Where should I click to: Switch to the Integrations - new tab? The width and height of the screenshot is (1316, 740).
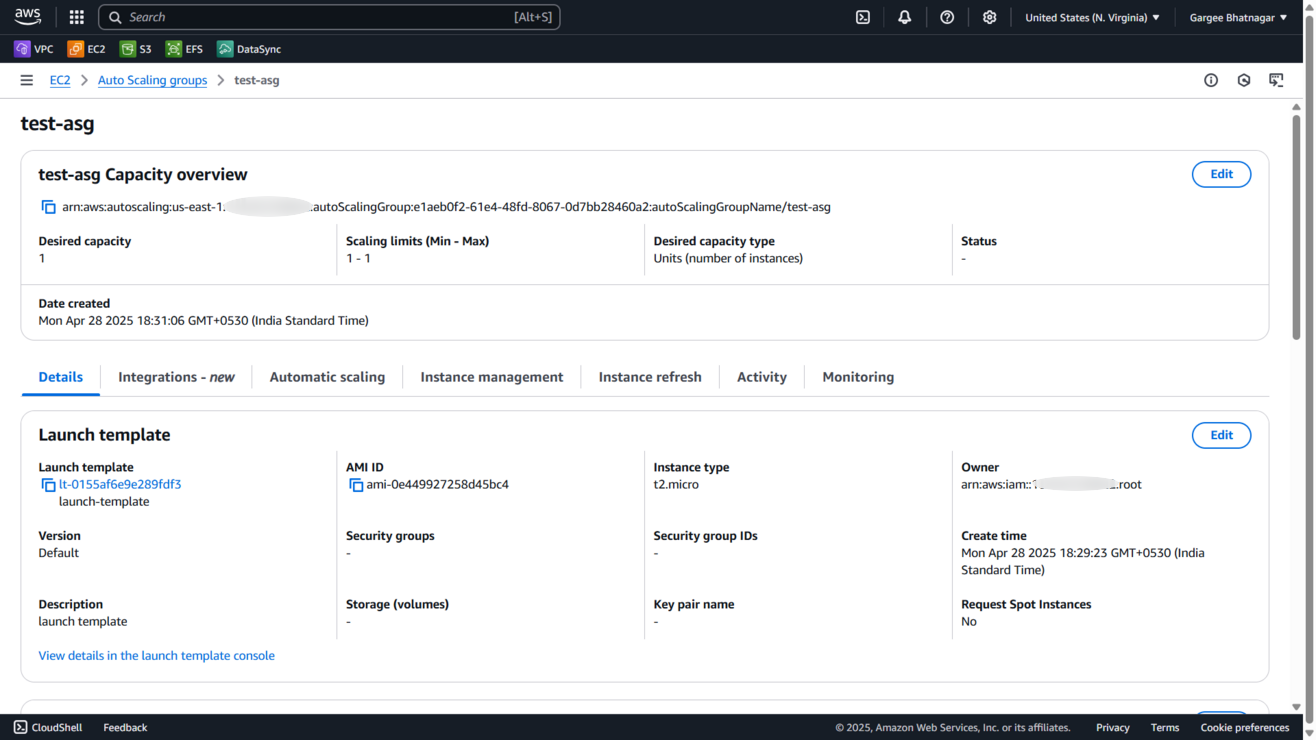click(x=176, y=377)
